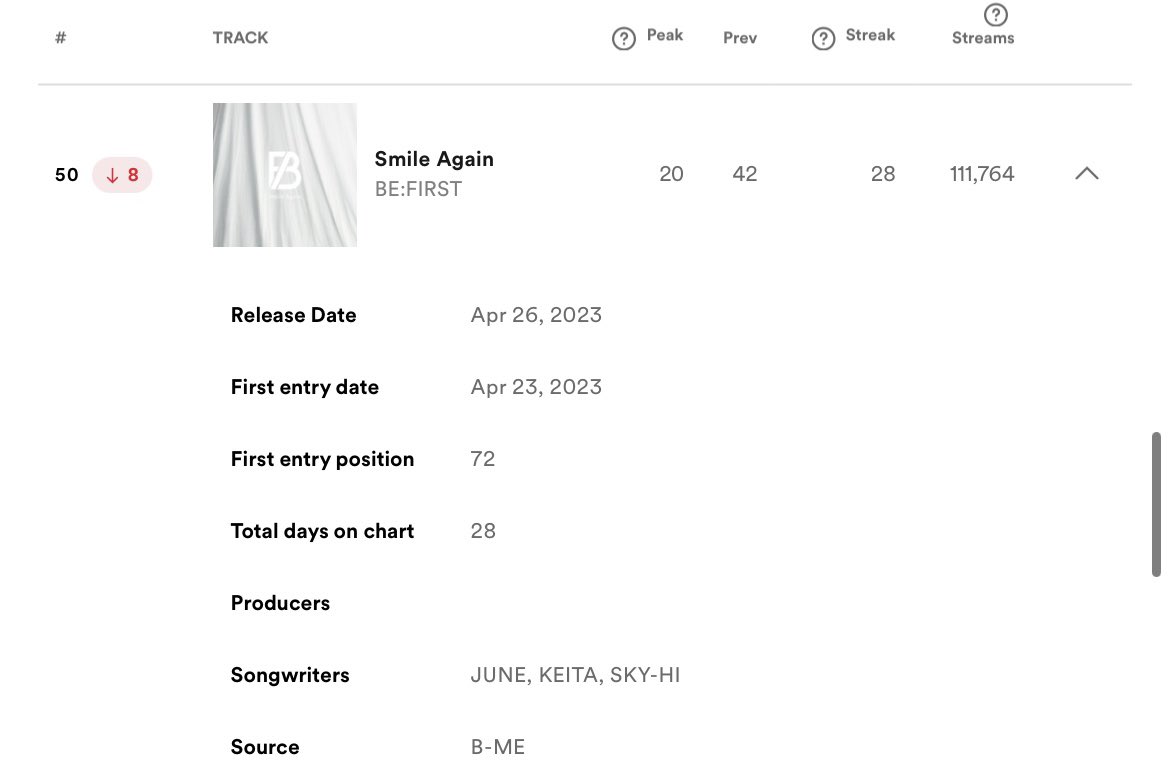The width and height of the screenshot is (1170, 774).
Task: Click the songwriters JUNE, KEITA, SKY-HI text
Action: click(x=575, y=675)
